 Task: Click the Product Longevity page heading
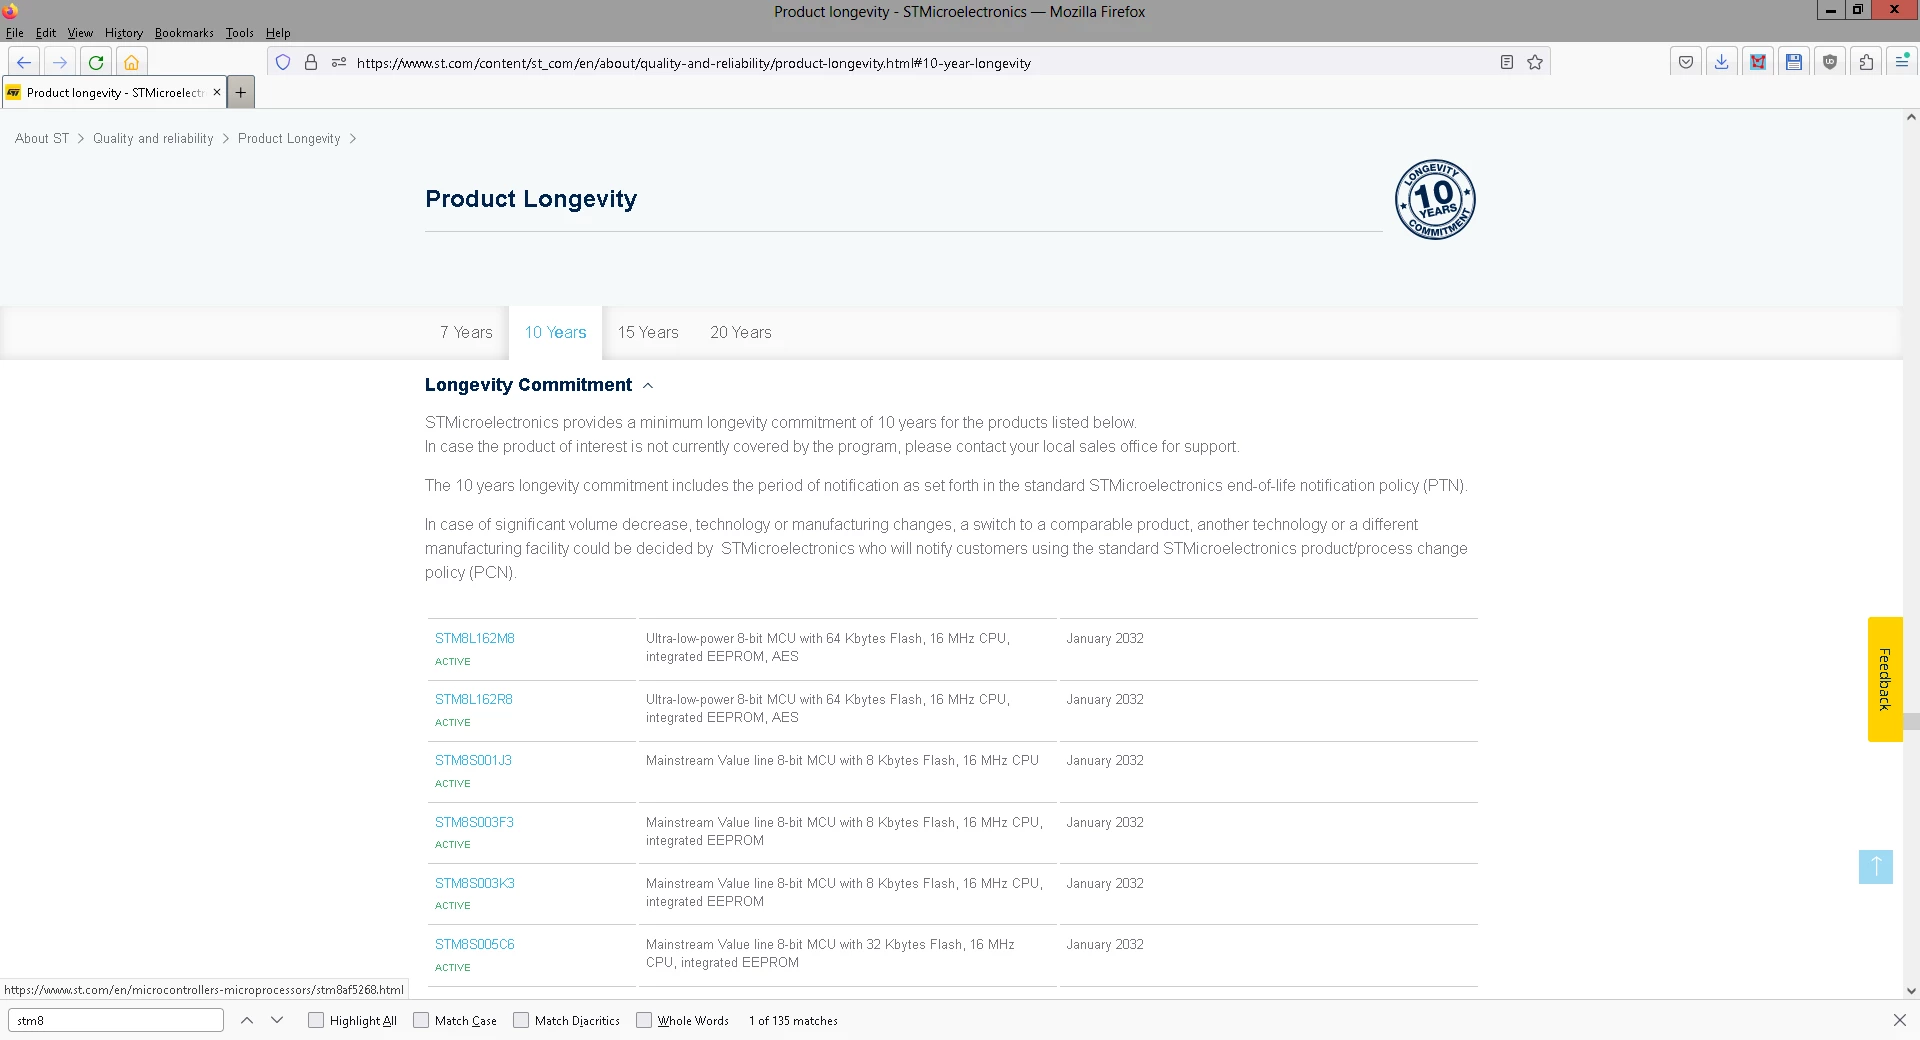coord(531,199)
